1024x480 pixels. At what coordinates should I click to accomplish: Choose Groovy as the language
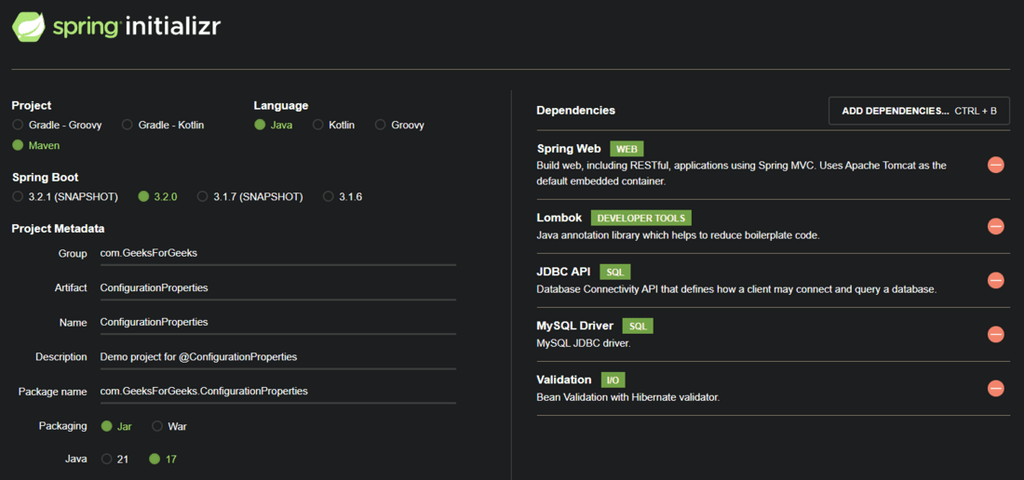[380, 125]
